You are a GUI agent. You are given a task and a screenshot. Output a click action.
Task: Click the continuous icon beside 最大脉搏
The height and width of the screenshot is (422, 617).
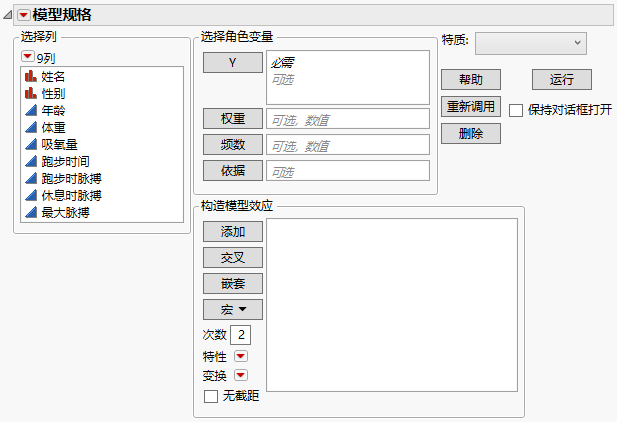(x=31, y=212)
